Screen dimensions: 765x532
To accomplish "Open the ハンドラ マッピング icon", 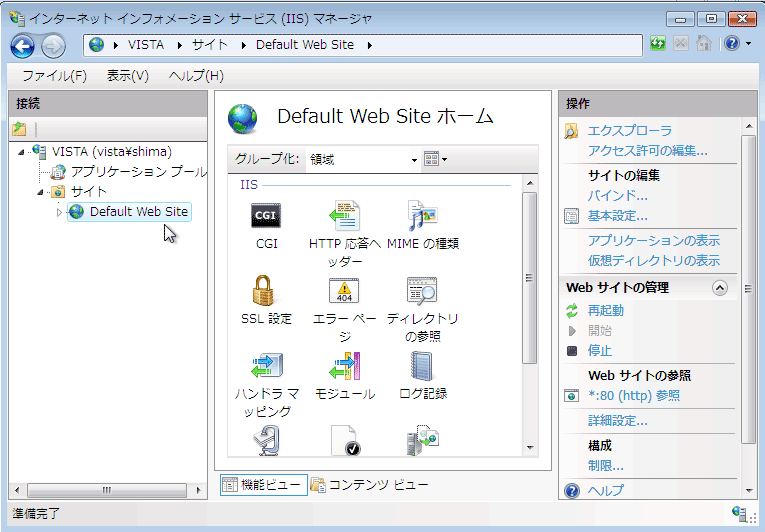I will pyautogui.click(x=266, y=366).
